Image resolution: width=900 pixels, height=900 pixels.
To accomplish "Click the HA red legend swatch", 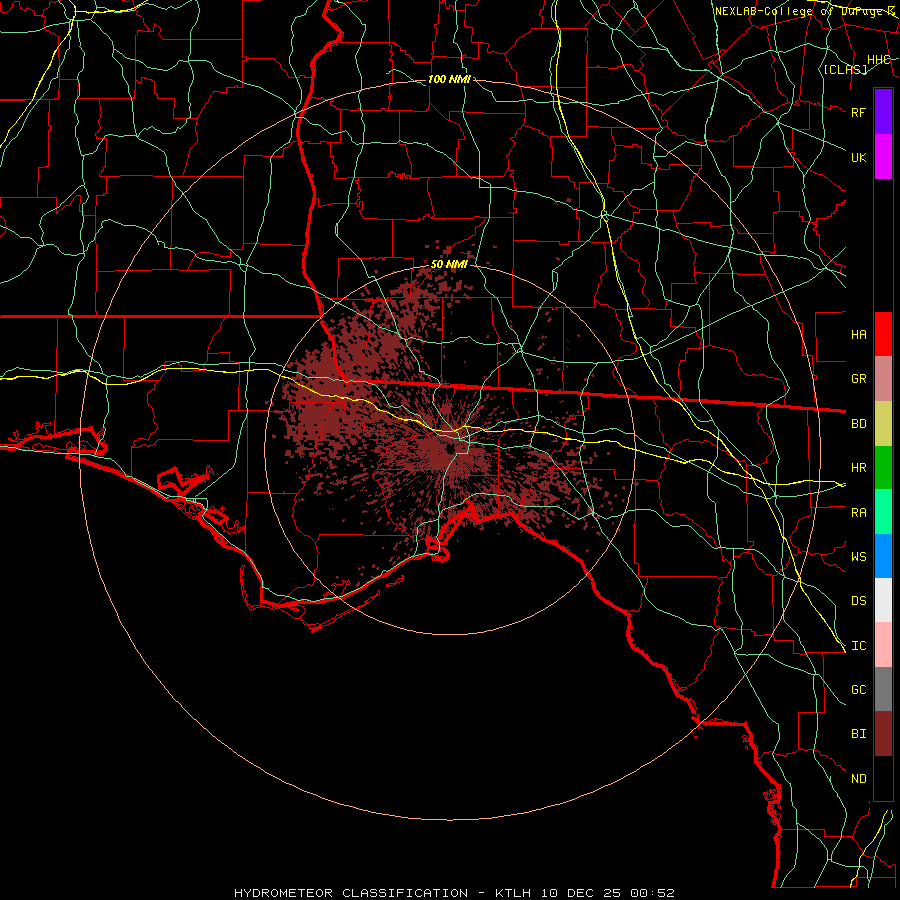I will point(883,334).
